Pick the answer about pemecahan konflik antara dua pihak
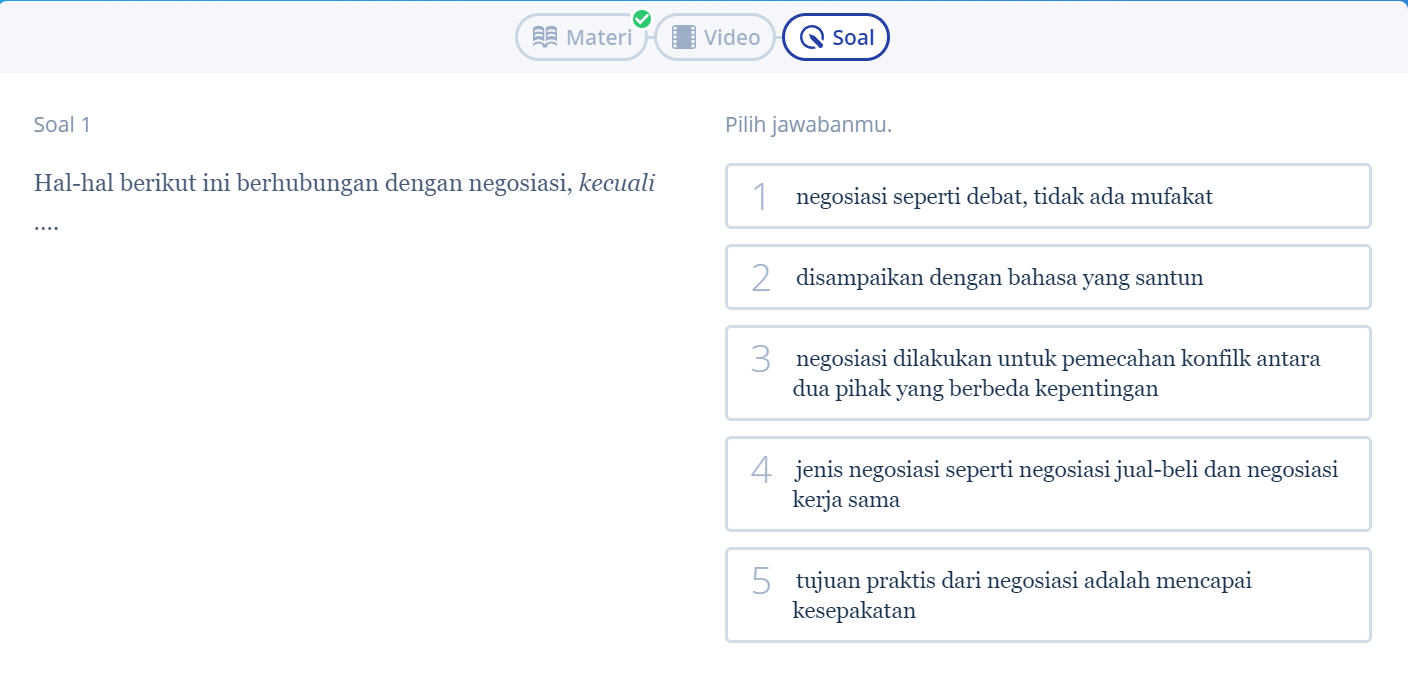The width and height of the screenshot is (1408, 691). pyautogui.click(x=1048, y=373)
